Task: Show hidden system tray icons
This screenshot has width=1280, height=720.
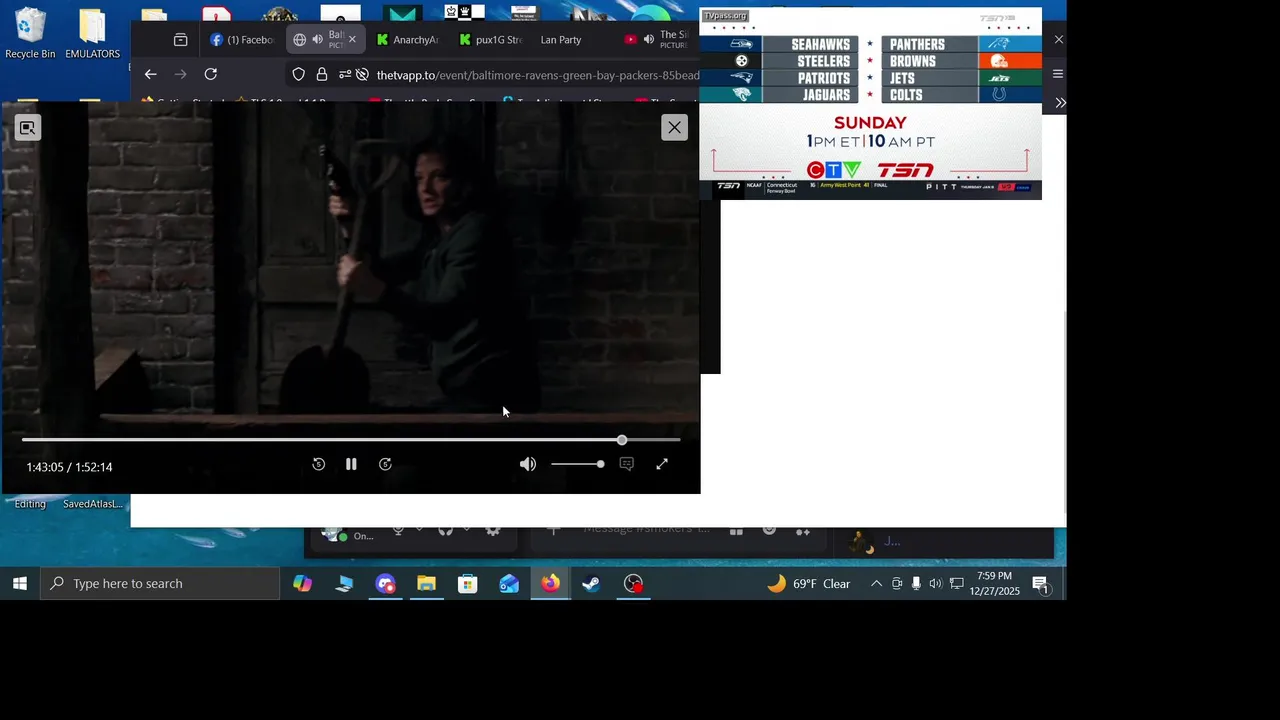Action: point(876,584)
